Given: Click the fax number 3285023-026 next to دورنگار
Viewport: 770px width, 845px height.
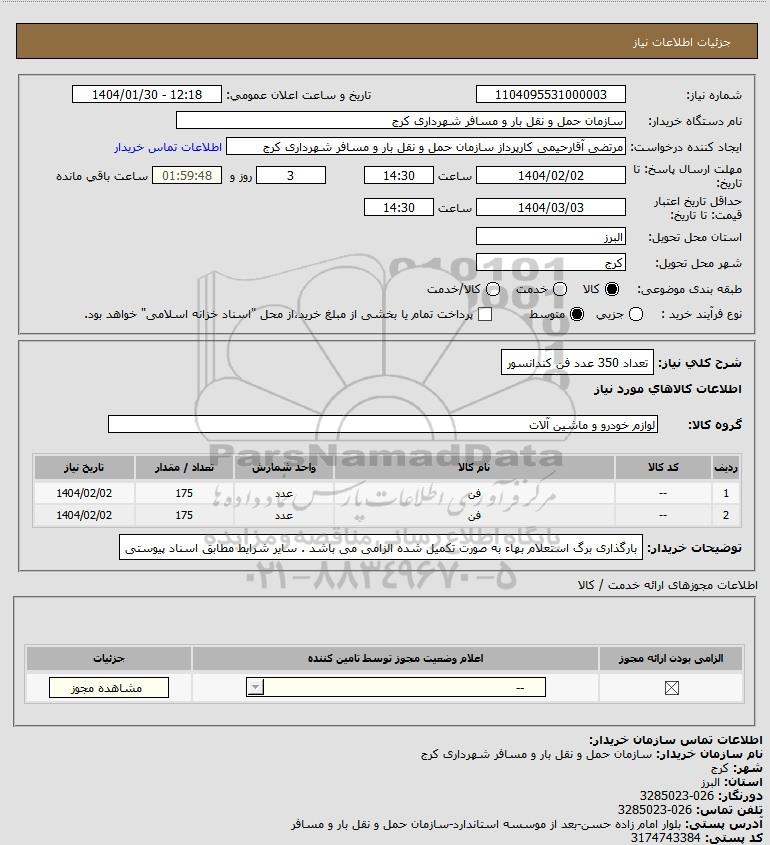Looking at the screenshot, I should [x=677, y=795].
